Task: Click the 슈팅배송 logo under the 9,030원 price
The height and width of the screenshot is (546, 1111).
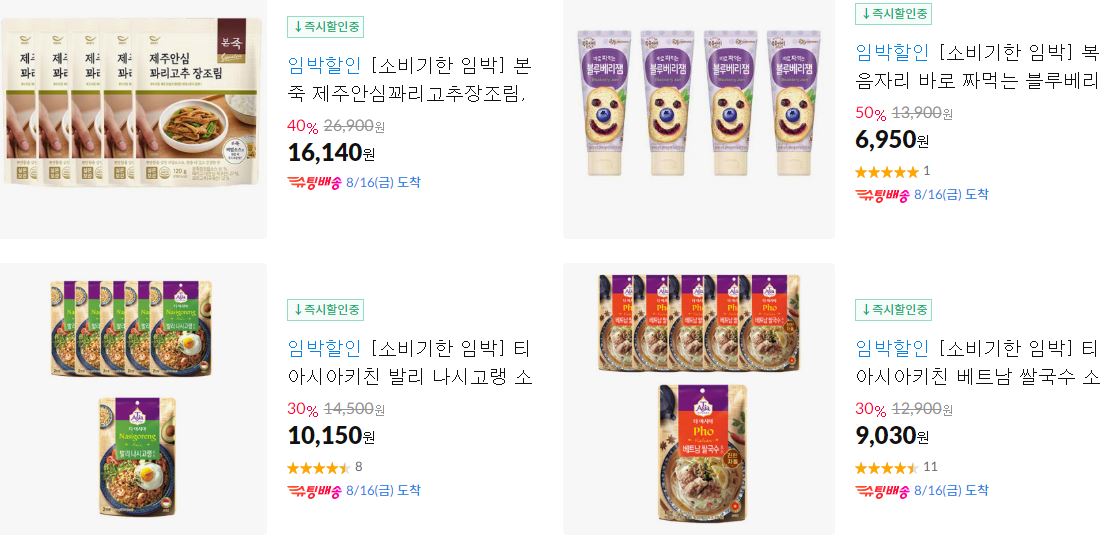Action: [x=882, y=490]
